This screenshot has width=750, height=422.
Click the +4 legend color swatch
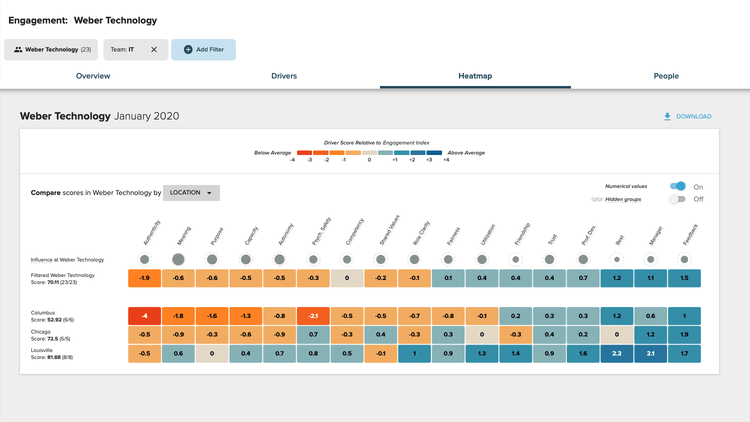434,153
